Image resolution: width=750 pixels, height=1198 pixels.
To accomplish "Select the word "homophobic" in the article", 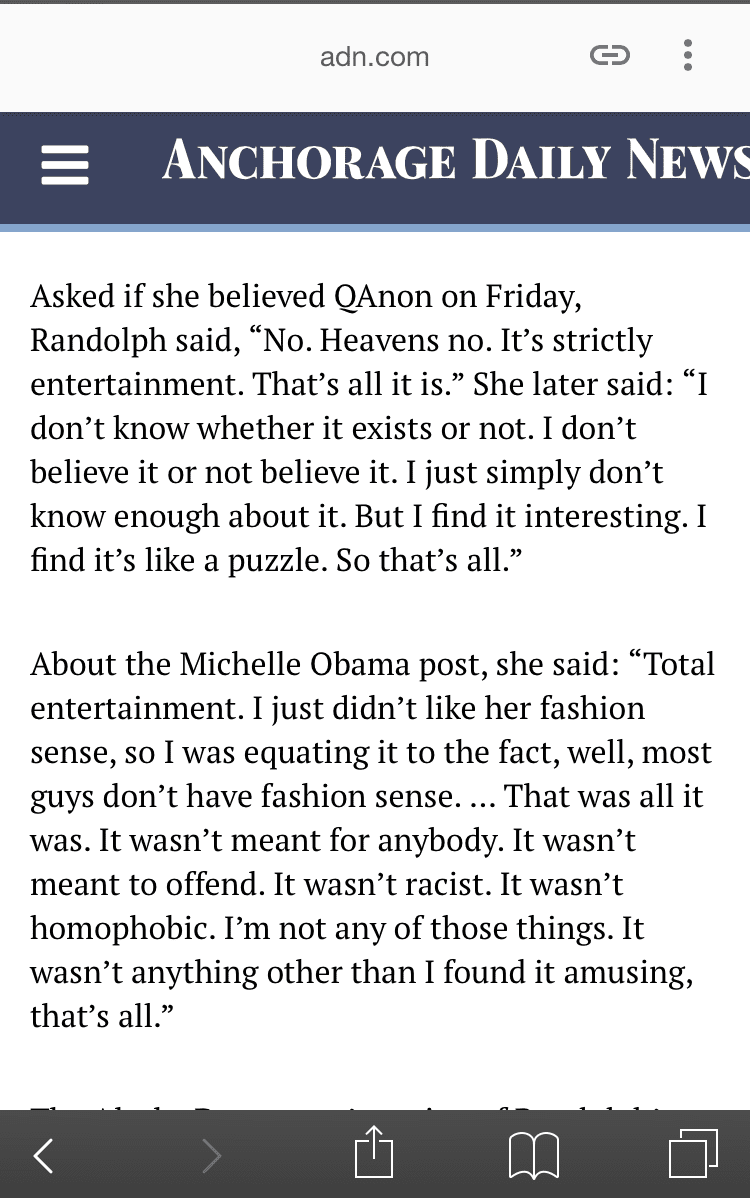I will pyautogui.click(x=122, y=929).
